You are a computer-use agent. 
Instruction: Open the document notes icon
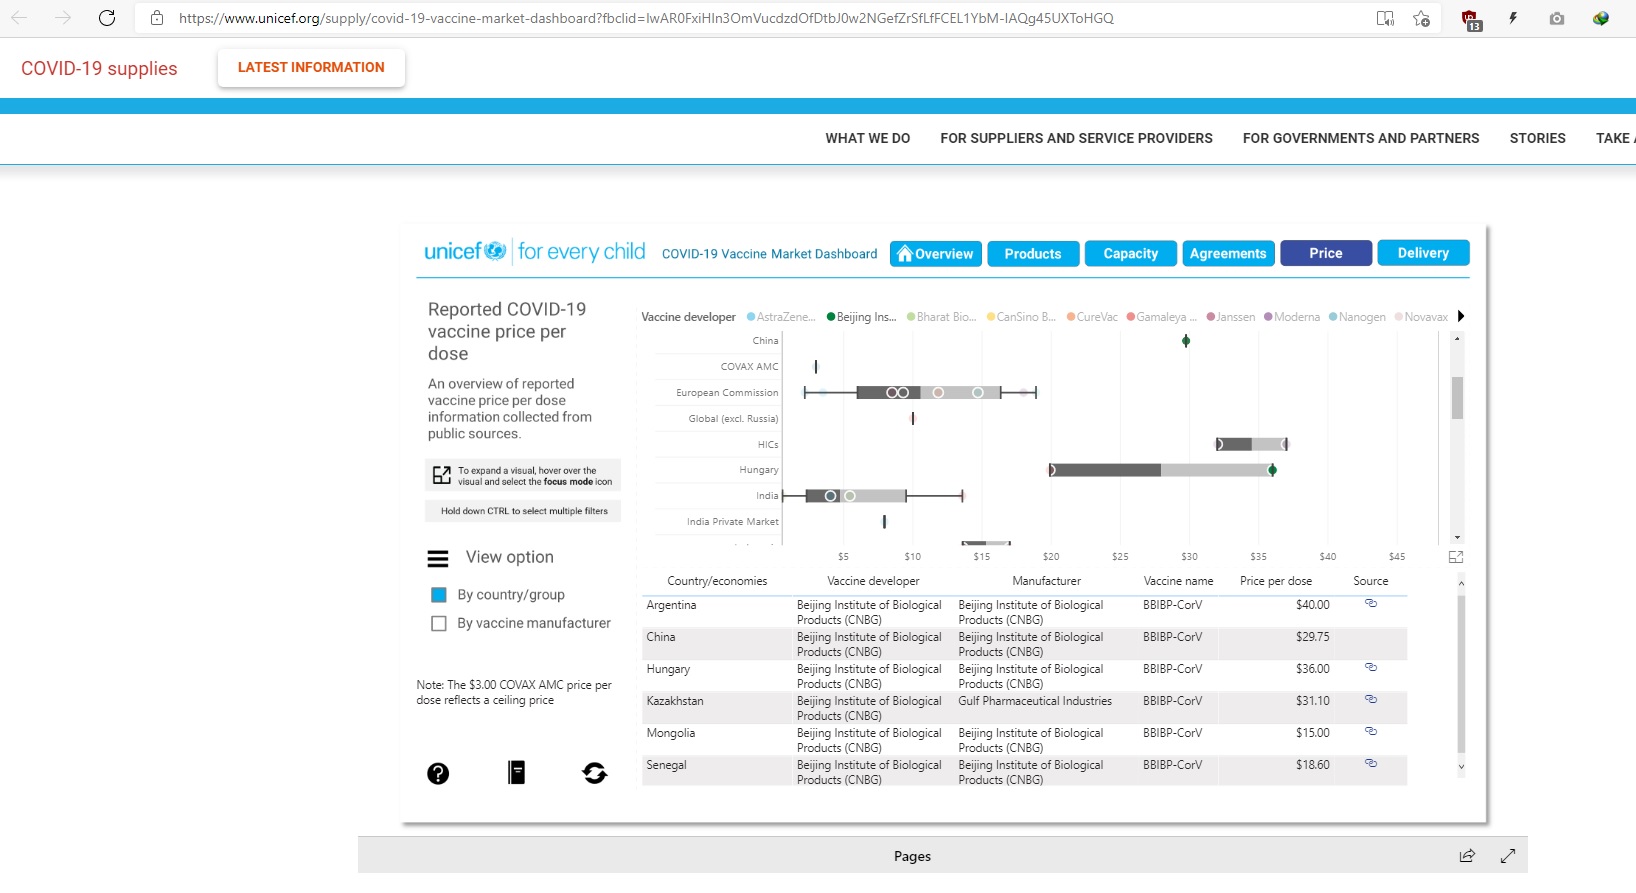pos(516,772)
